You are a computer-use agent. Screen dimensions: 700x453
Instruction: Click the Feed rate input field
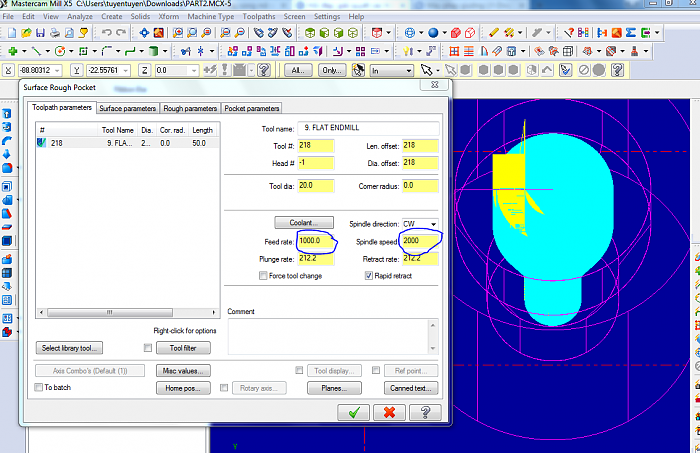pos(315,241)
